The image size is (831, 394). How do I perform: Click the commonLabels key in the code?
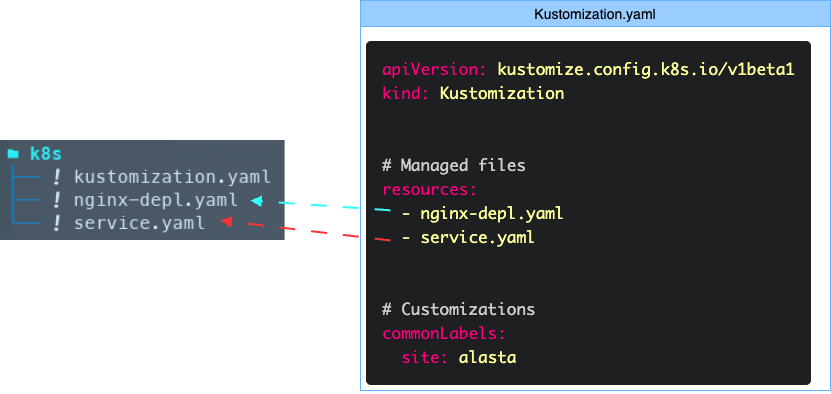pos(444,334)
